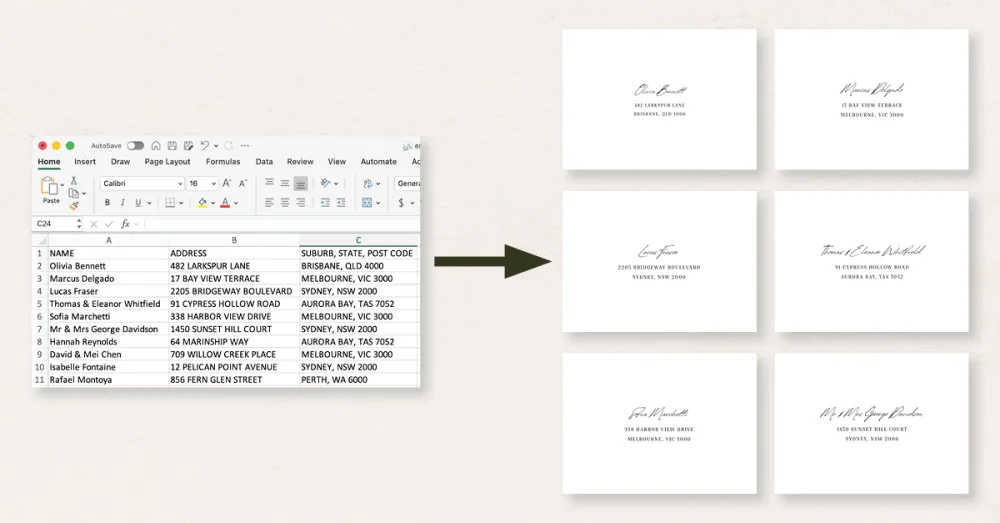Click the Cut scissors icon
The width and height of the screenshot is (1000, 523).
(x=73, y=181)
